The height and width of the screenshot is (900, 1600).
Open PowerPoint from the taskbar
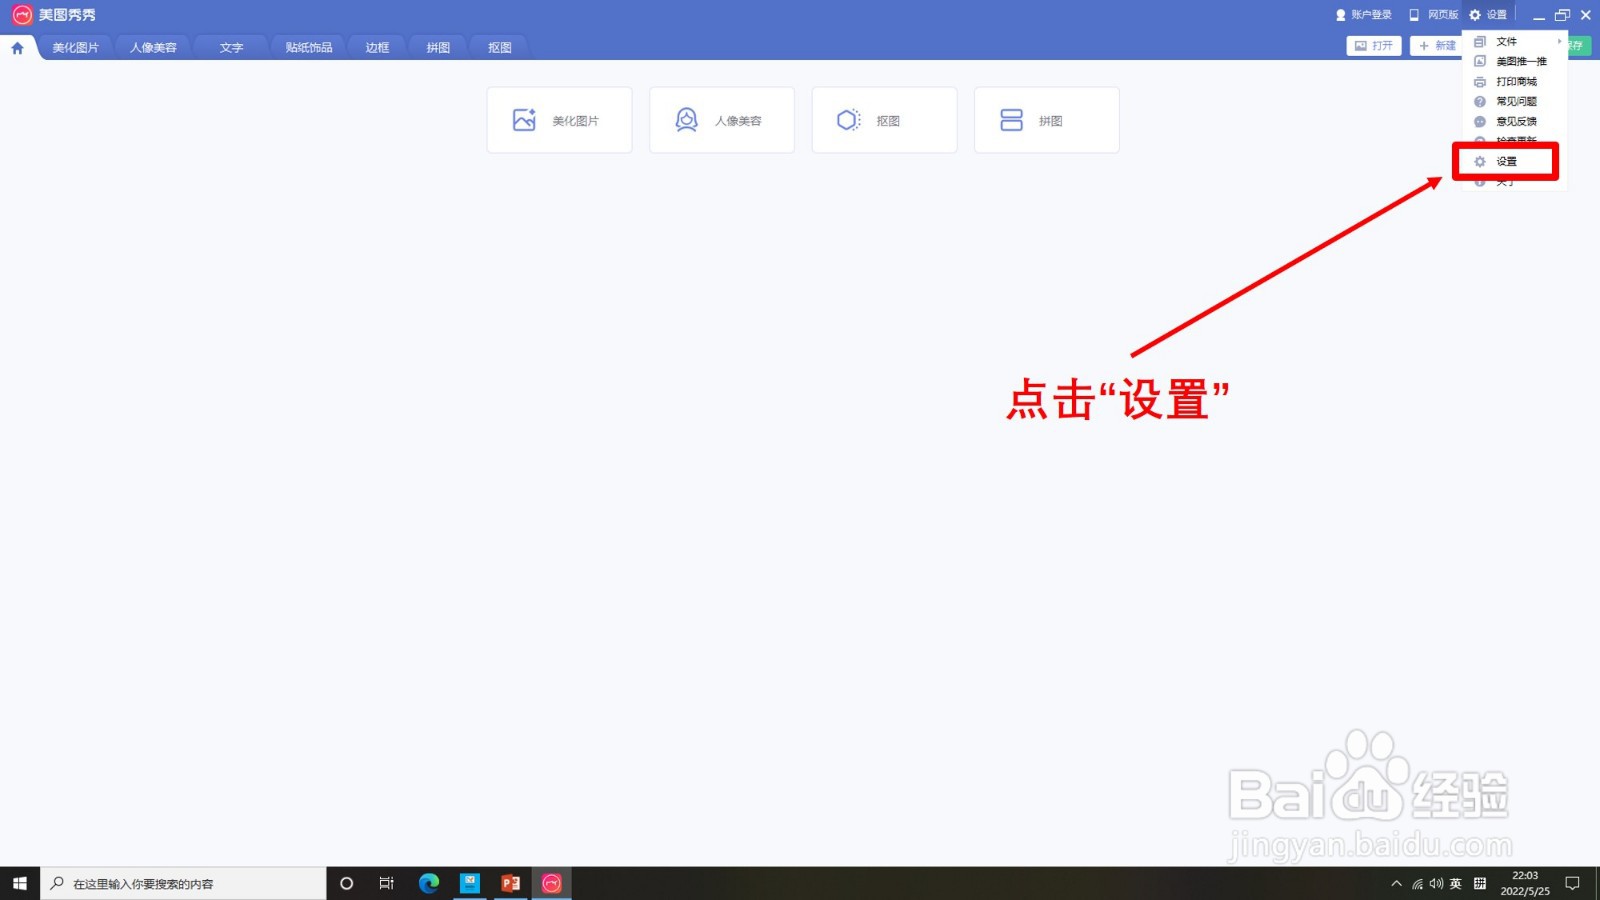(x=511, y=883)
